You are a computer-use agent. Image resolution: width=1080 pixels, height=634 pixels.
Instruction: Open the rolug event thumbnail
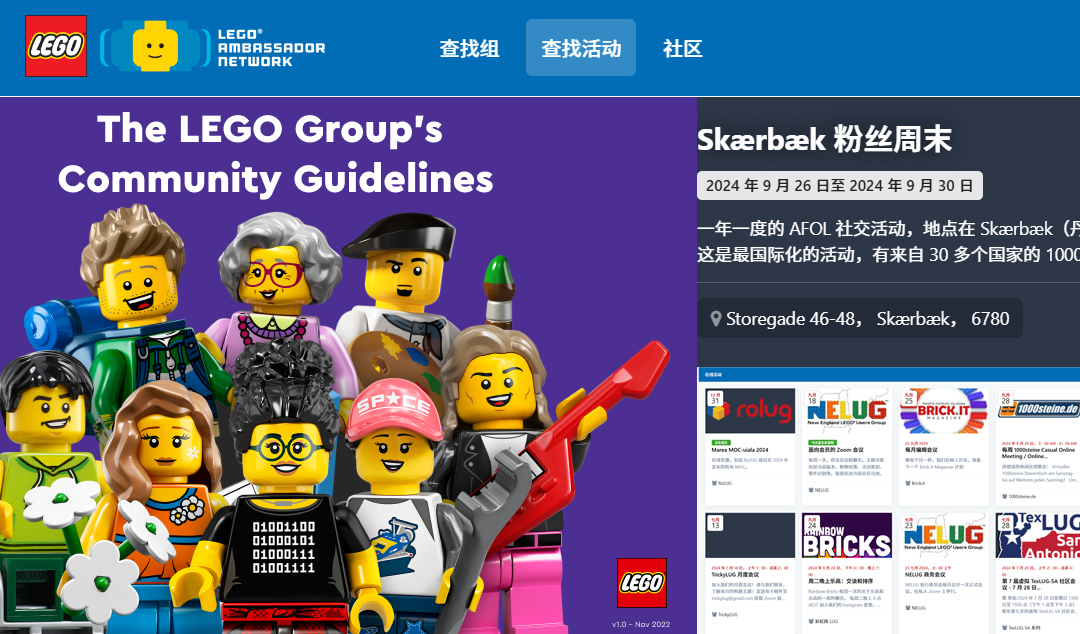(750, 411)
